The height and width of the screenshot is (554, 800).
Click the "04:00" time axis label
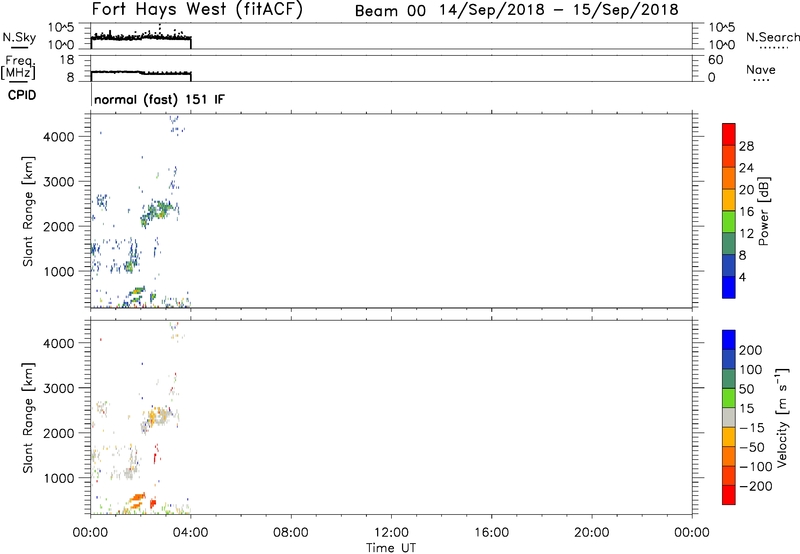tap(190, 533)
